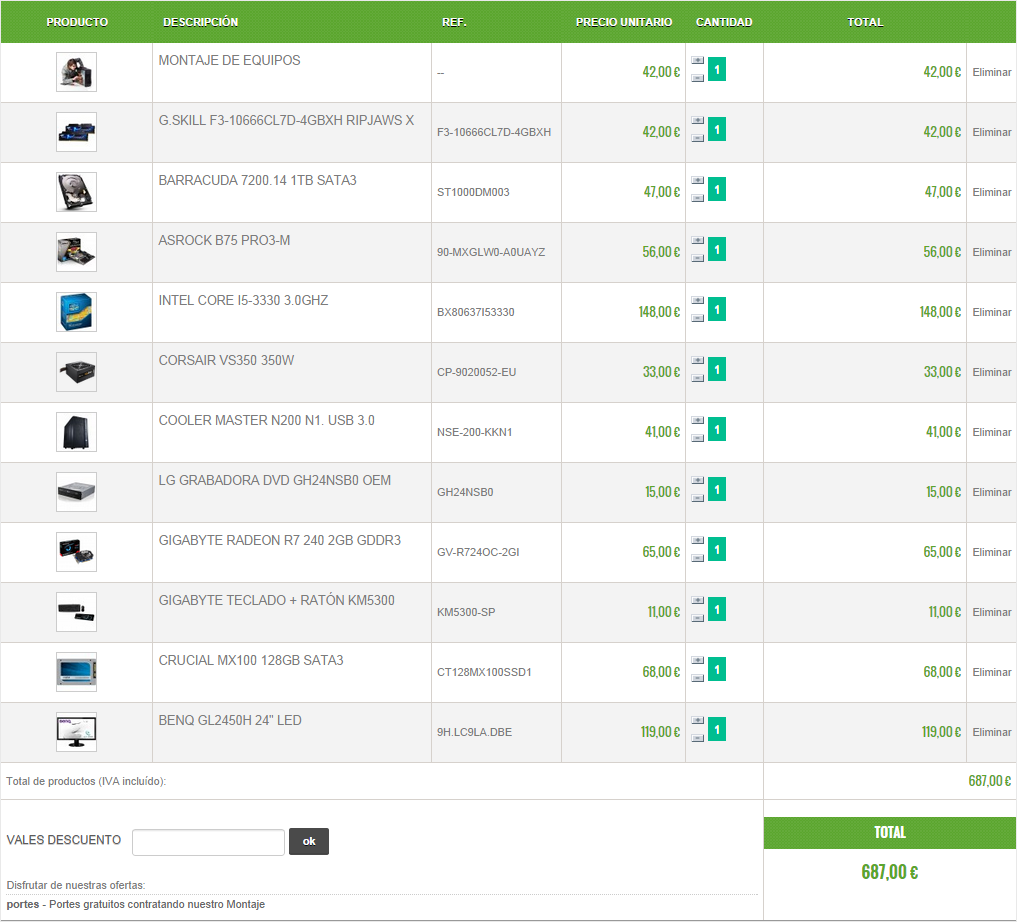Click quantity box for MONTAJE DE EQUIPOS
This screenshot has height=922, width=1018.
(x=717, y=69)
